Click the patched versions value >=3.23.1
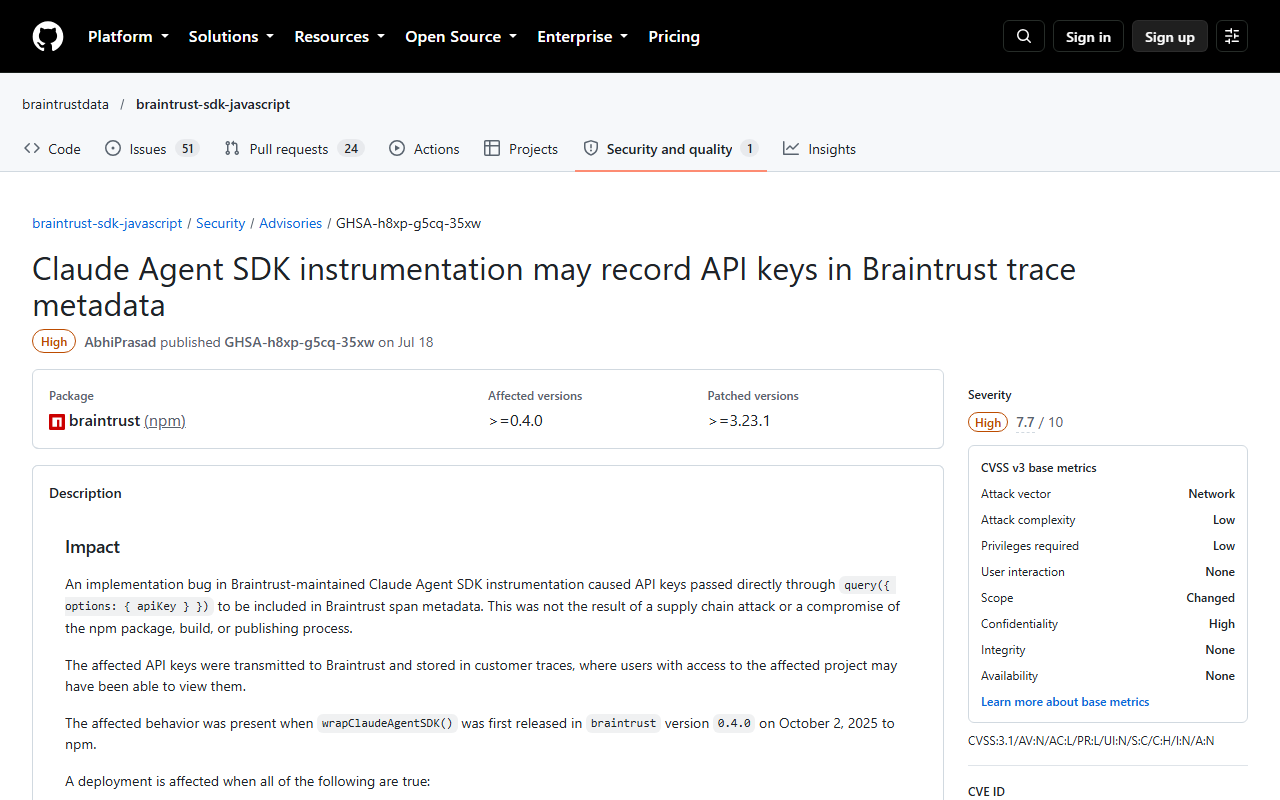The width and height of the screenshot is (1280, 800). (x=739, y=421)
